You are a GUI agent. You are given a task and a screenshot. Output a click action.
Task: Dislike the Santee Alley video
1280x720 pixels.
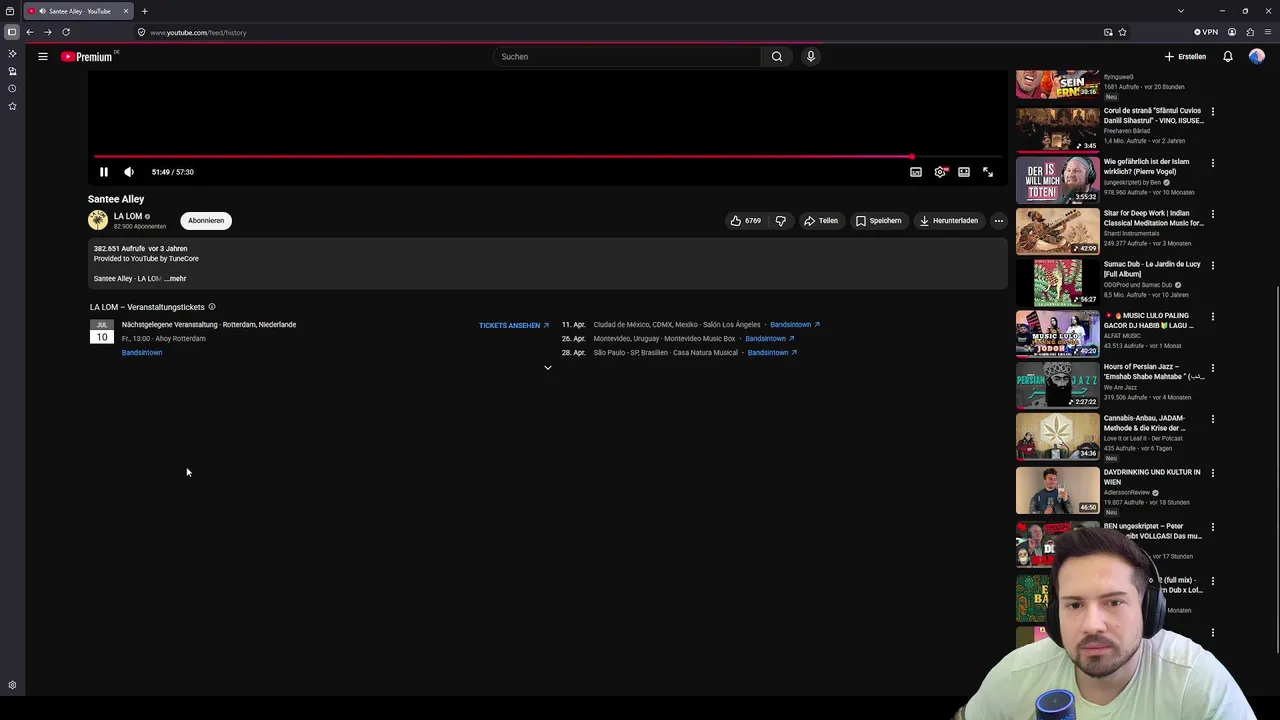point(781,221)
